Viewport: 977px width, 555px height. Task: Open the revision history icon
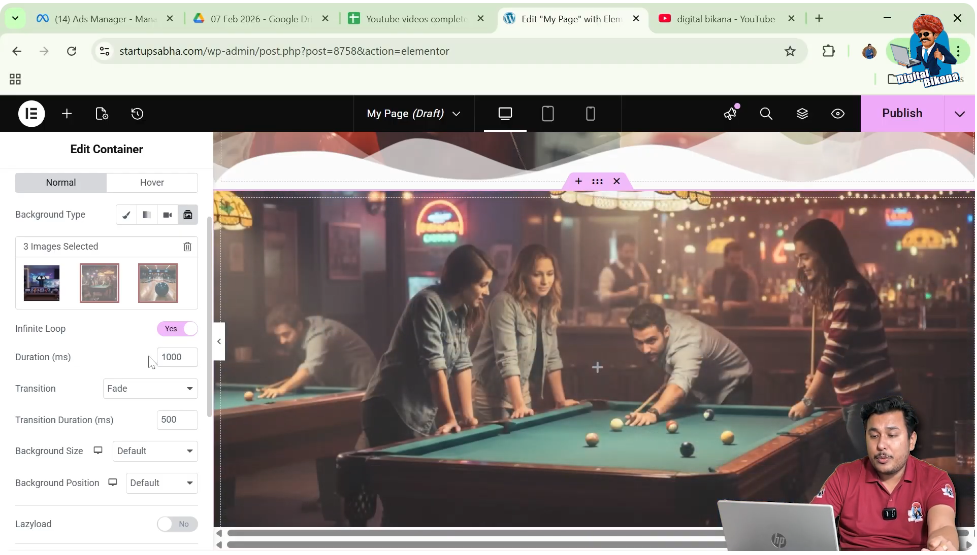pos(137,114)
